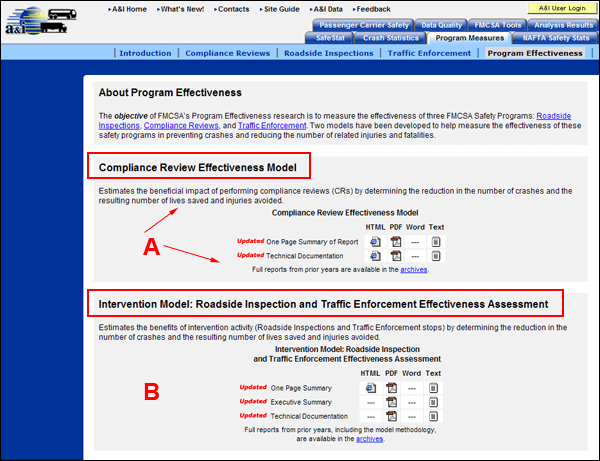Select the Program Measures tab

pyautogui.click(x=470, y=38)
